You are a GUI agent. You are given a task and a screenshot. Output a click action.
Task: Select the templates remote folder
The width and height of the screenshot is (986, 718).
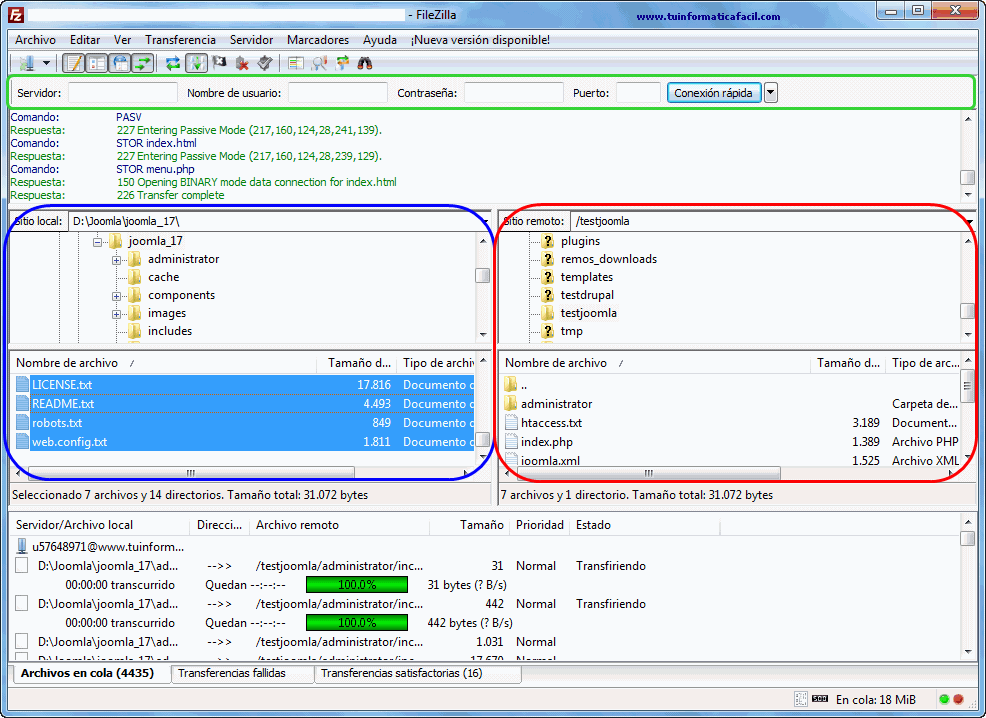[587, 277]
